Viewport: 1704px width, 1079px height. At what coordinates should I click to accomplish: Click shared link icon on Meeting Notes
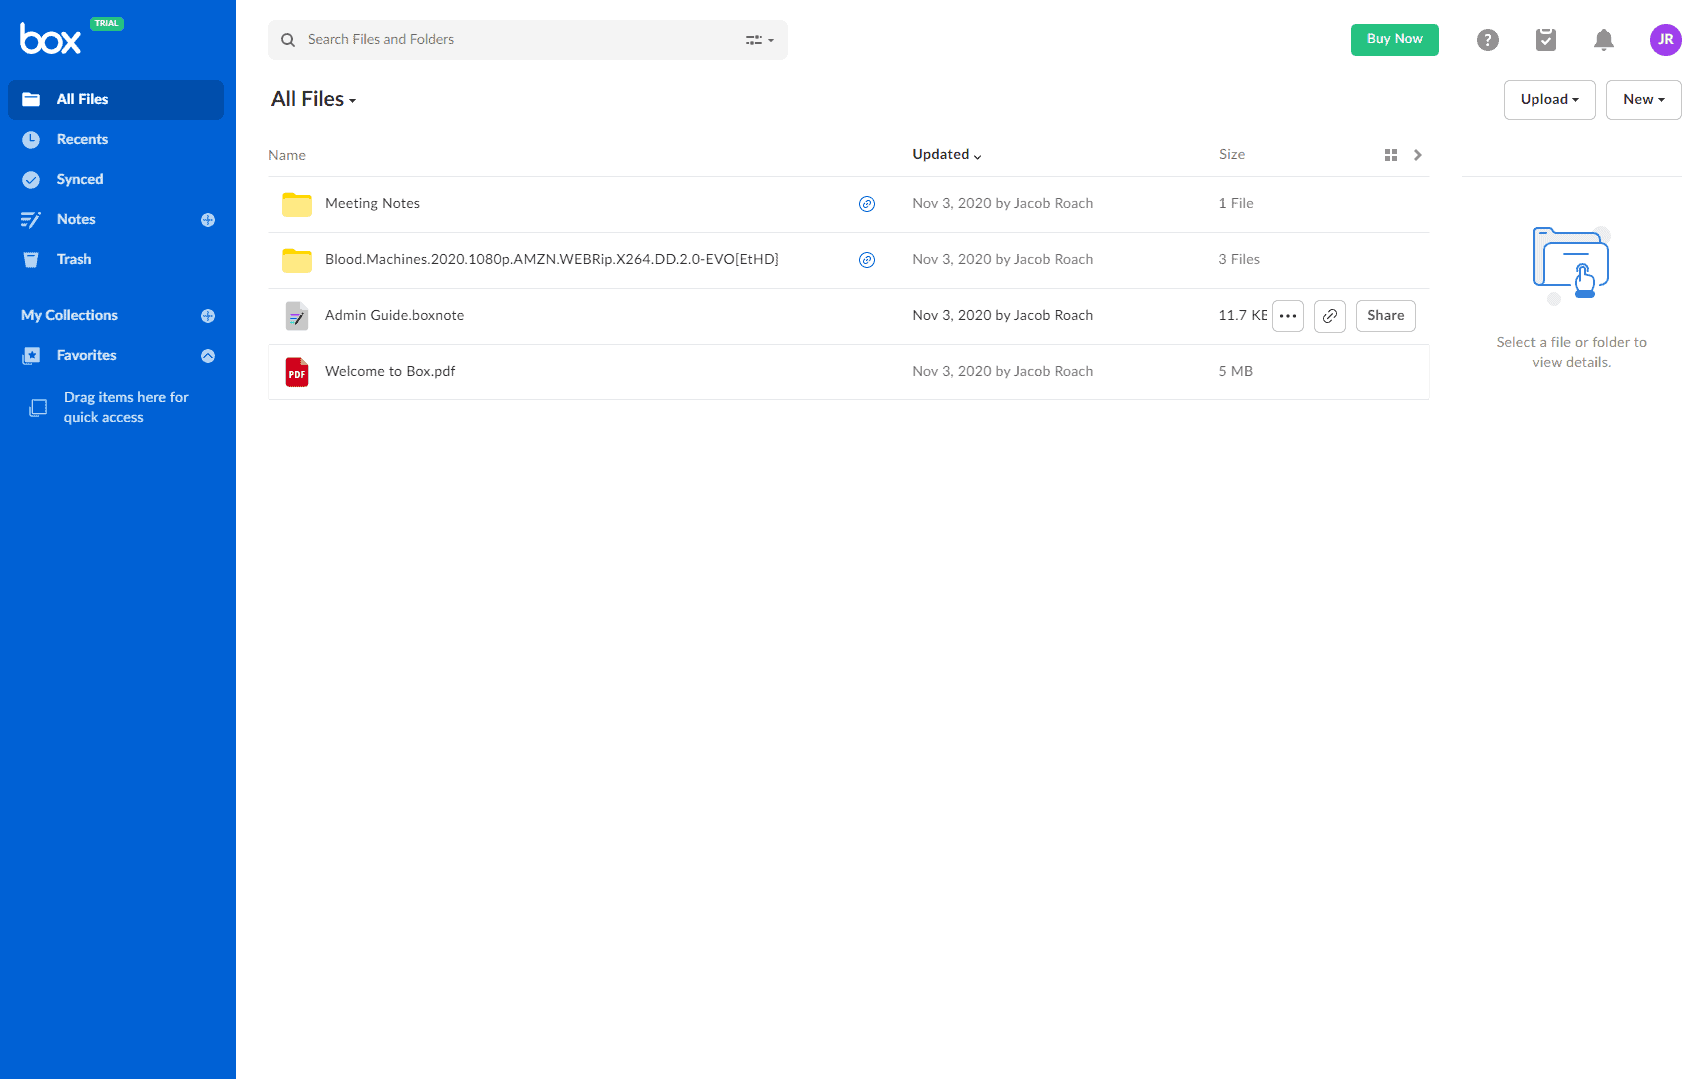867,204
